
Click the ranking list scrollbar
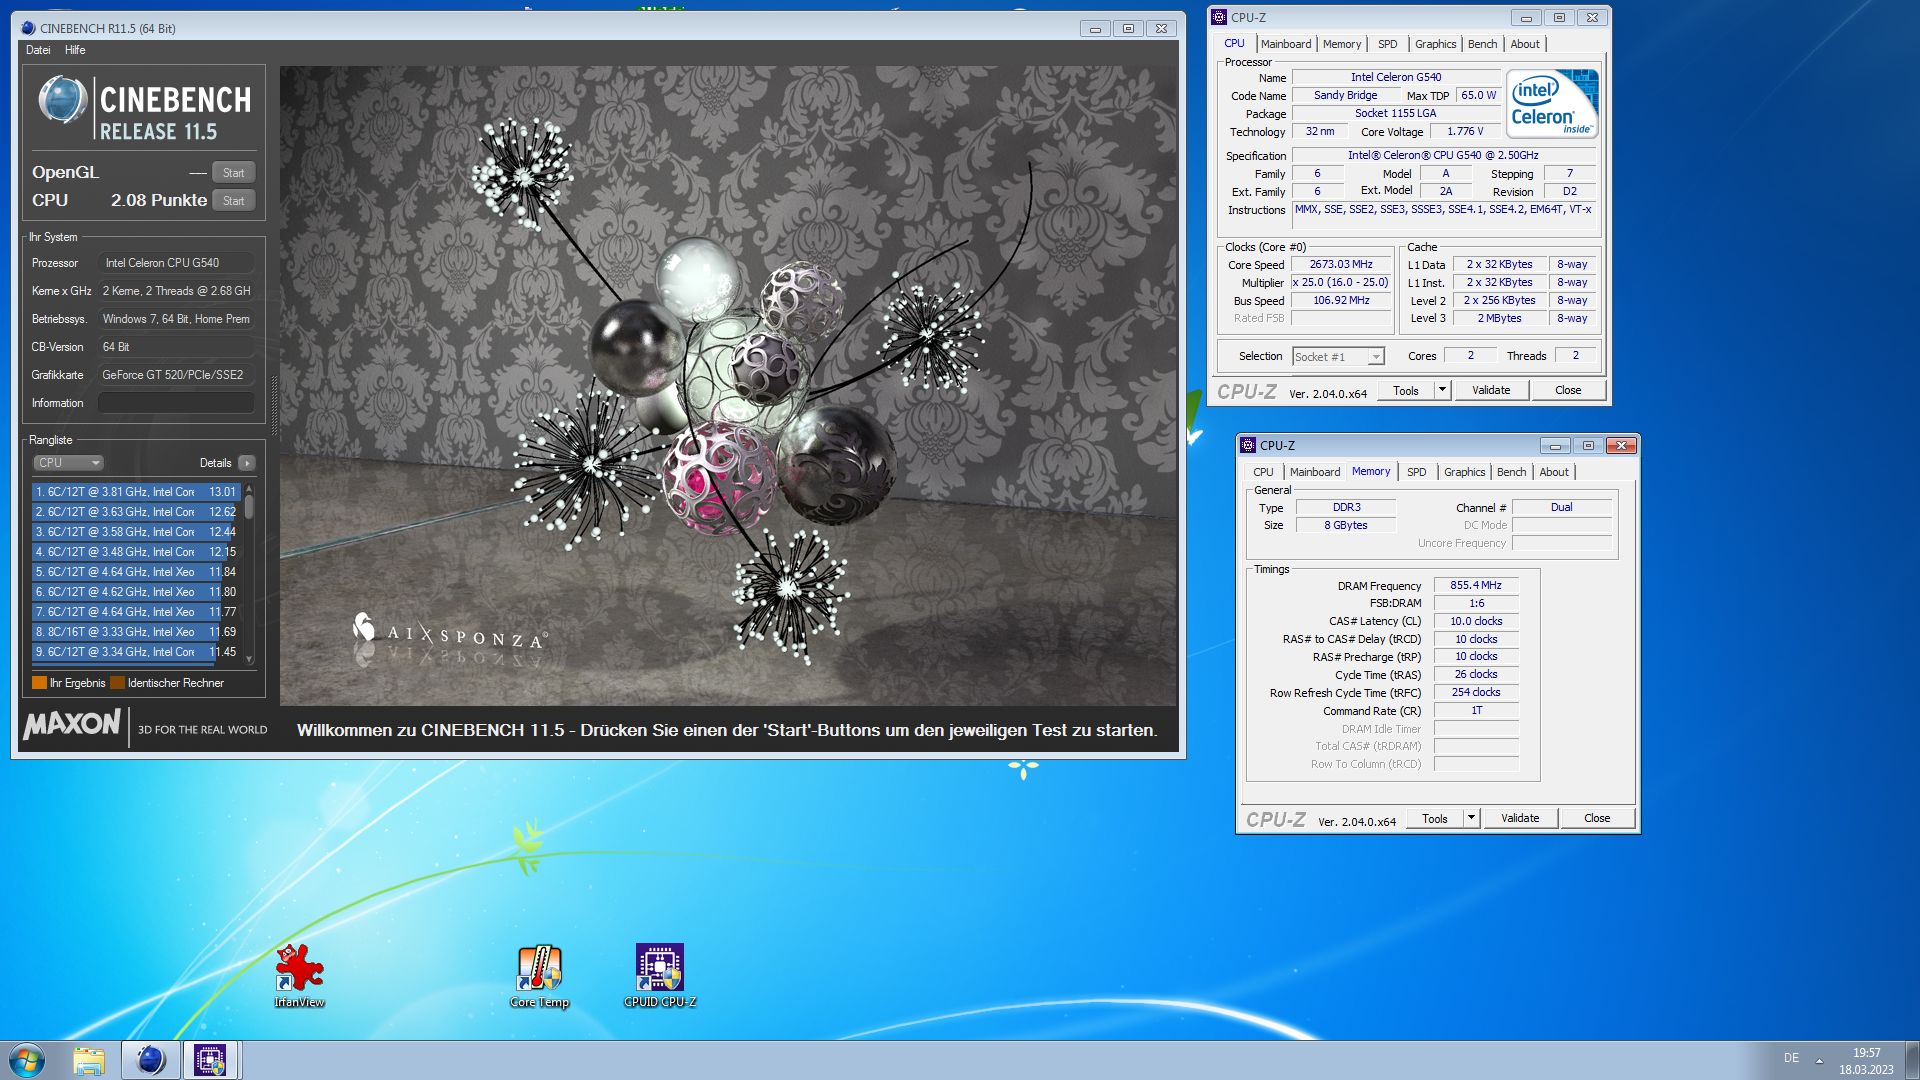coord(249,575)
